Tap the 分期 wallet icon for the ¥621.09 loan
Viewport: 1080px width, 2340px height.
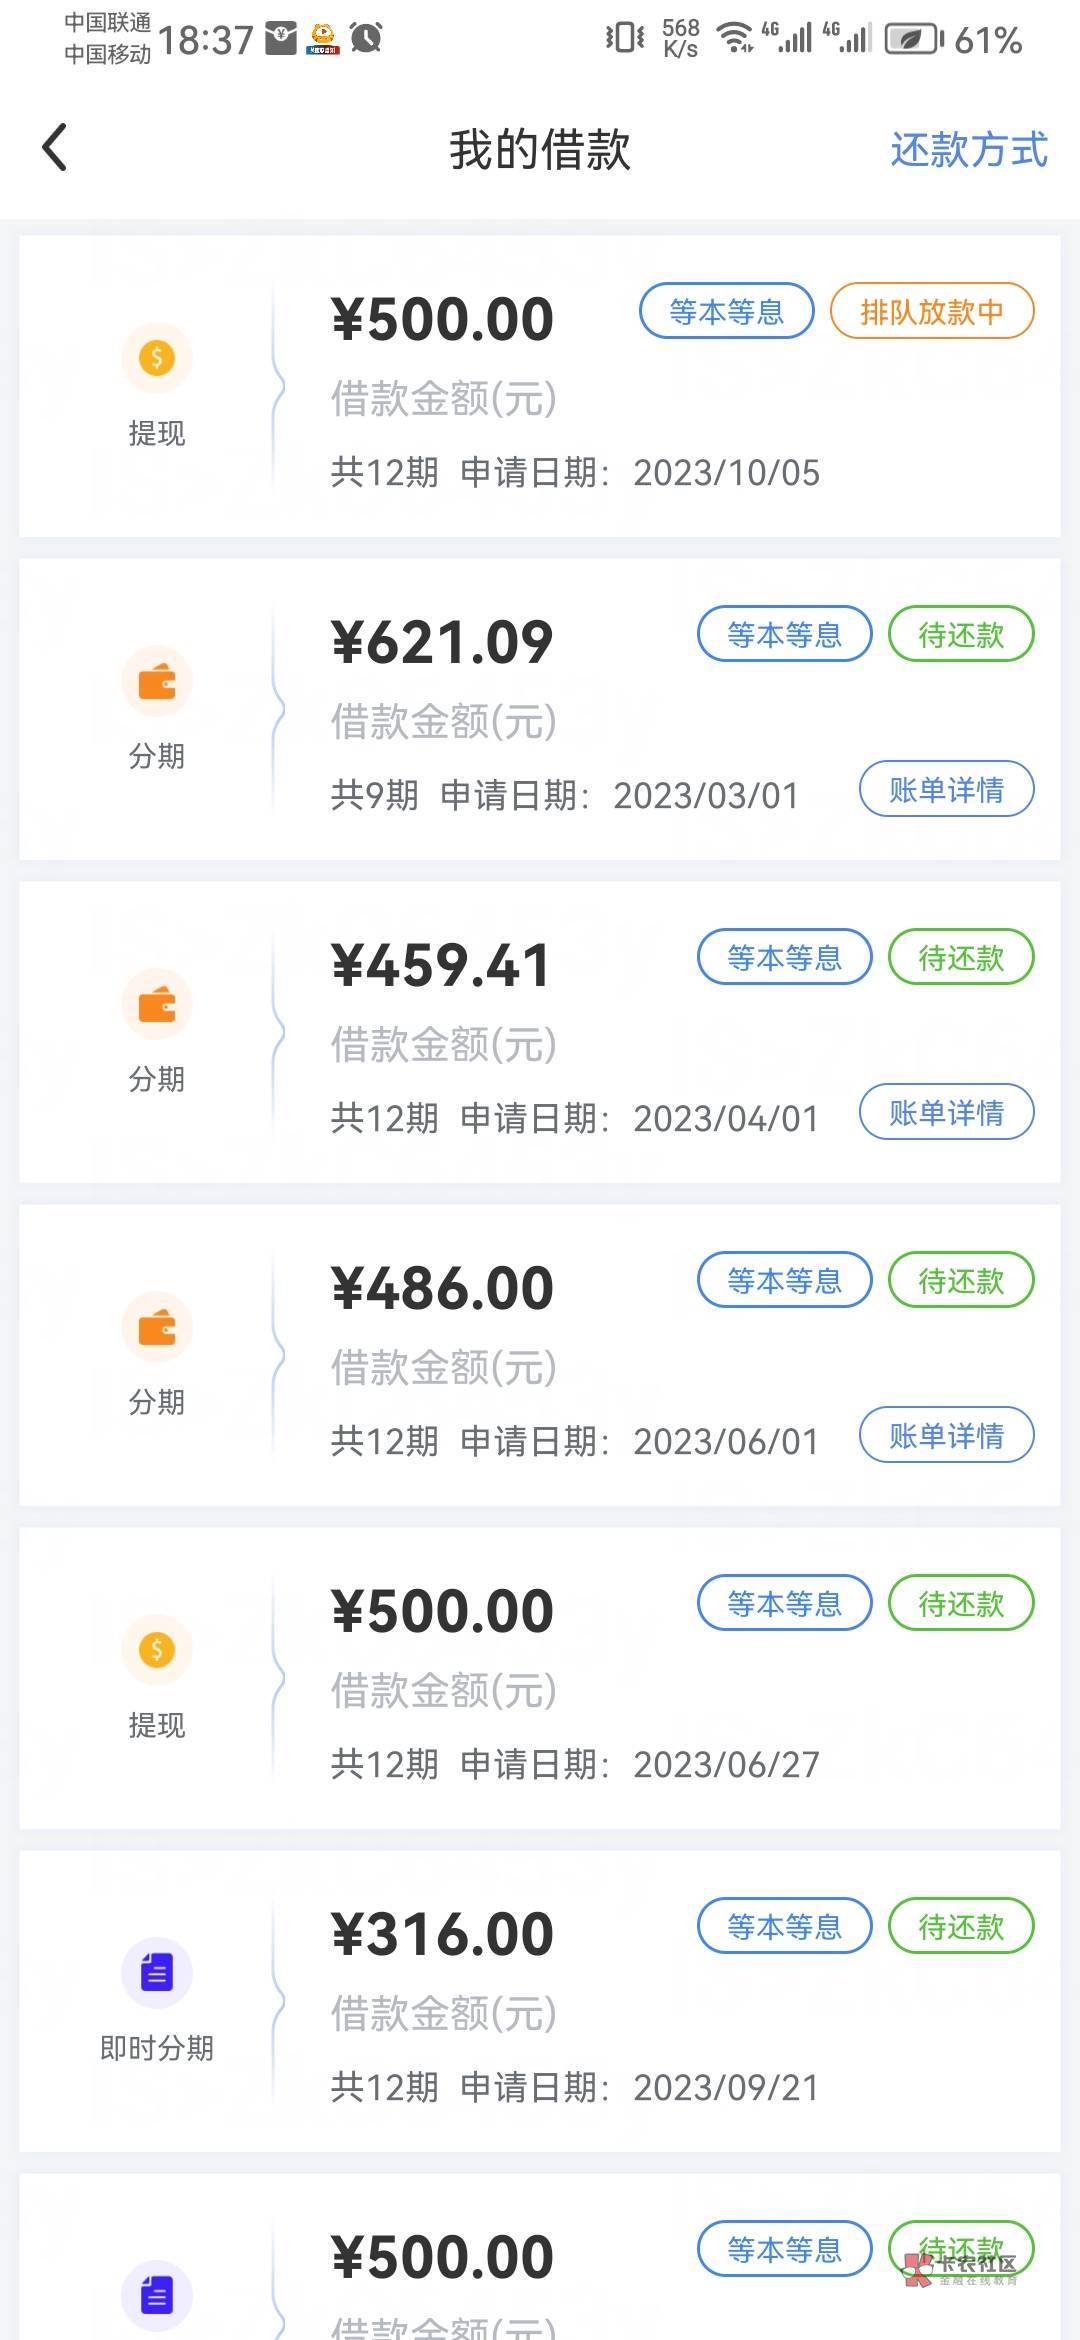(157, 682)
